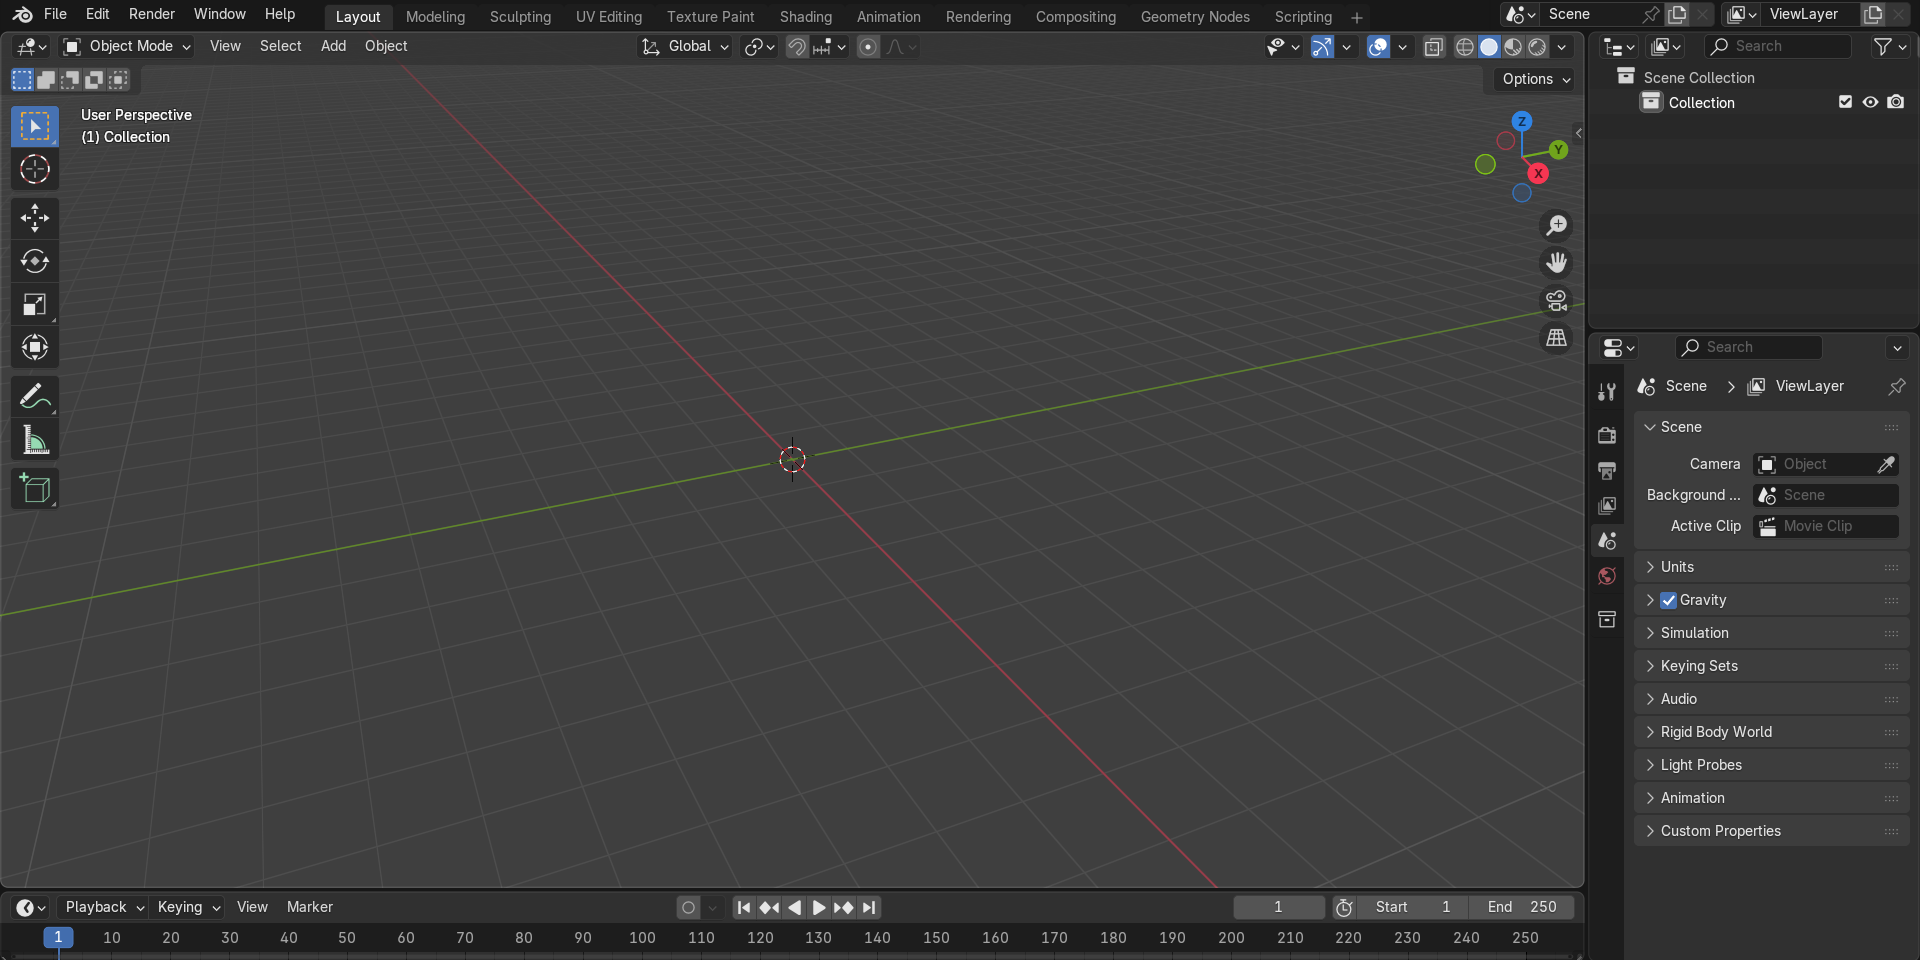Open the Options dropdown
The width and height of the screenshot is (1920, 960).
[x=1536, y=79]
